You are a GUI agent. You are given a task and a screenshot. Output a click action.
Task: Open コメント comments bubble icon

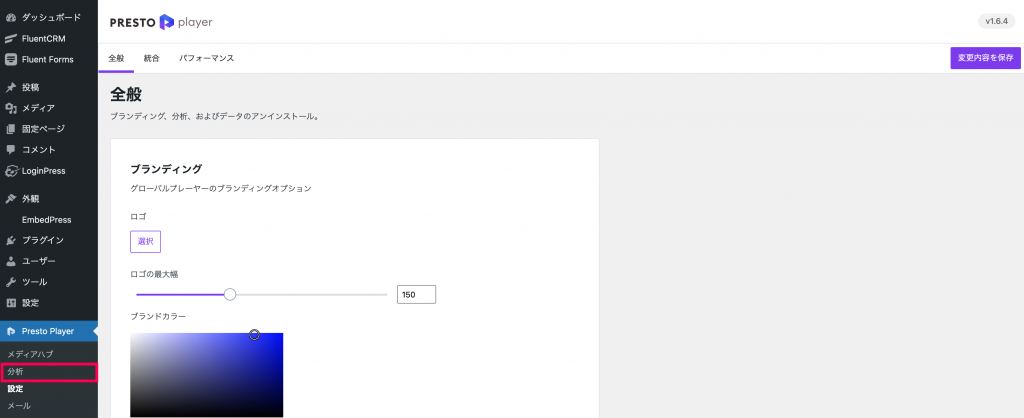tap(10, 150)
